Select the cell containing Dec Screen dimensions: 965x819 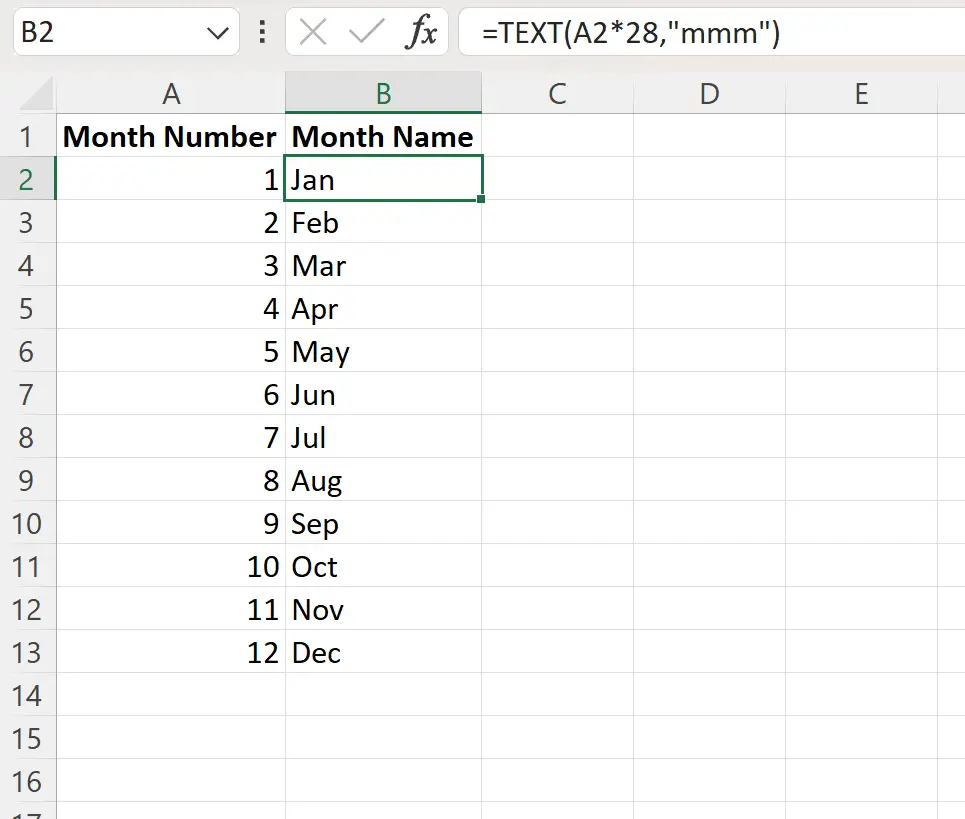click(383, 653)
